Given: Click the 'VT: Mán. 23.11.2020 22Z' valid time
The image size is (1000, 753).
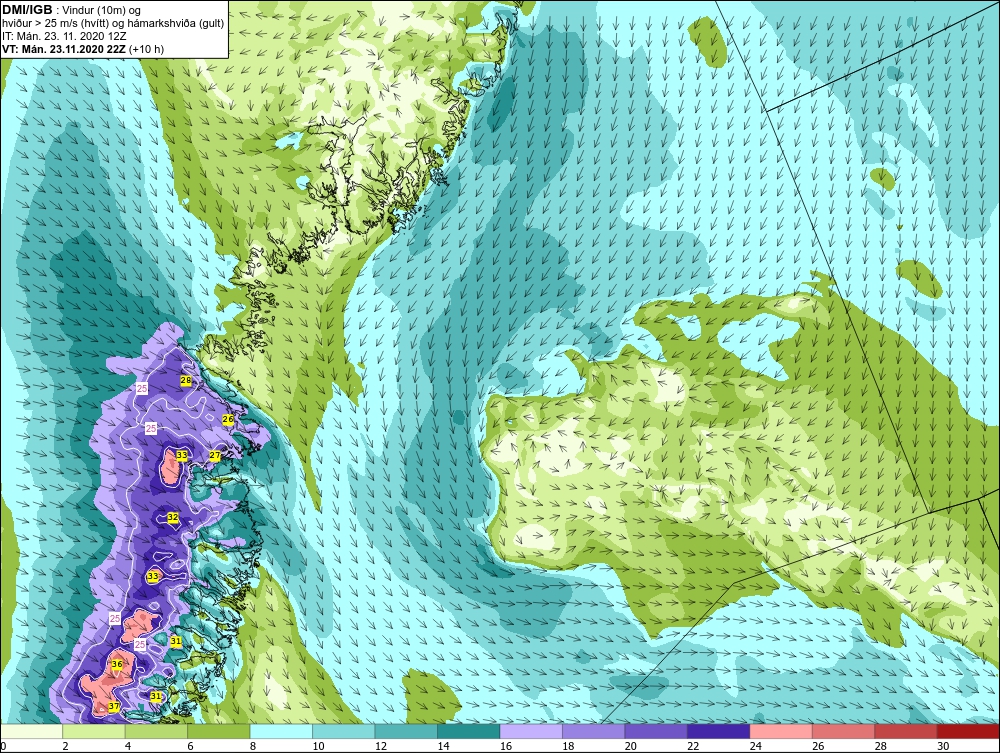Looking at the screenshot, I should [x=64, y=49].
